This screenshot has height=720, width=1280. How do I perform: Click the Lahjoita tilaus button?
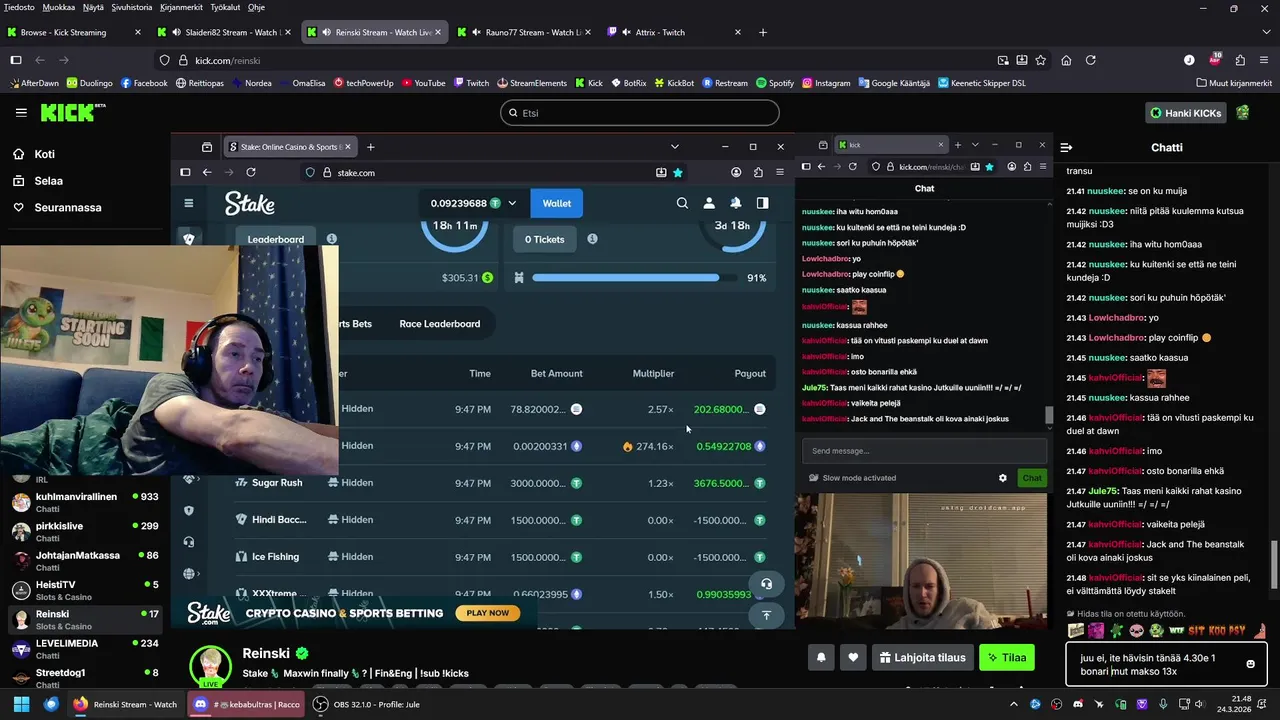(x=922, y=657)
